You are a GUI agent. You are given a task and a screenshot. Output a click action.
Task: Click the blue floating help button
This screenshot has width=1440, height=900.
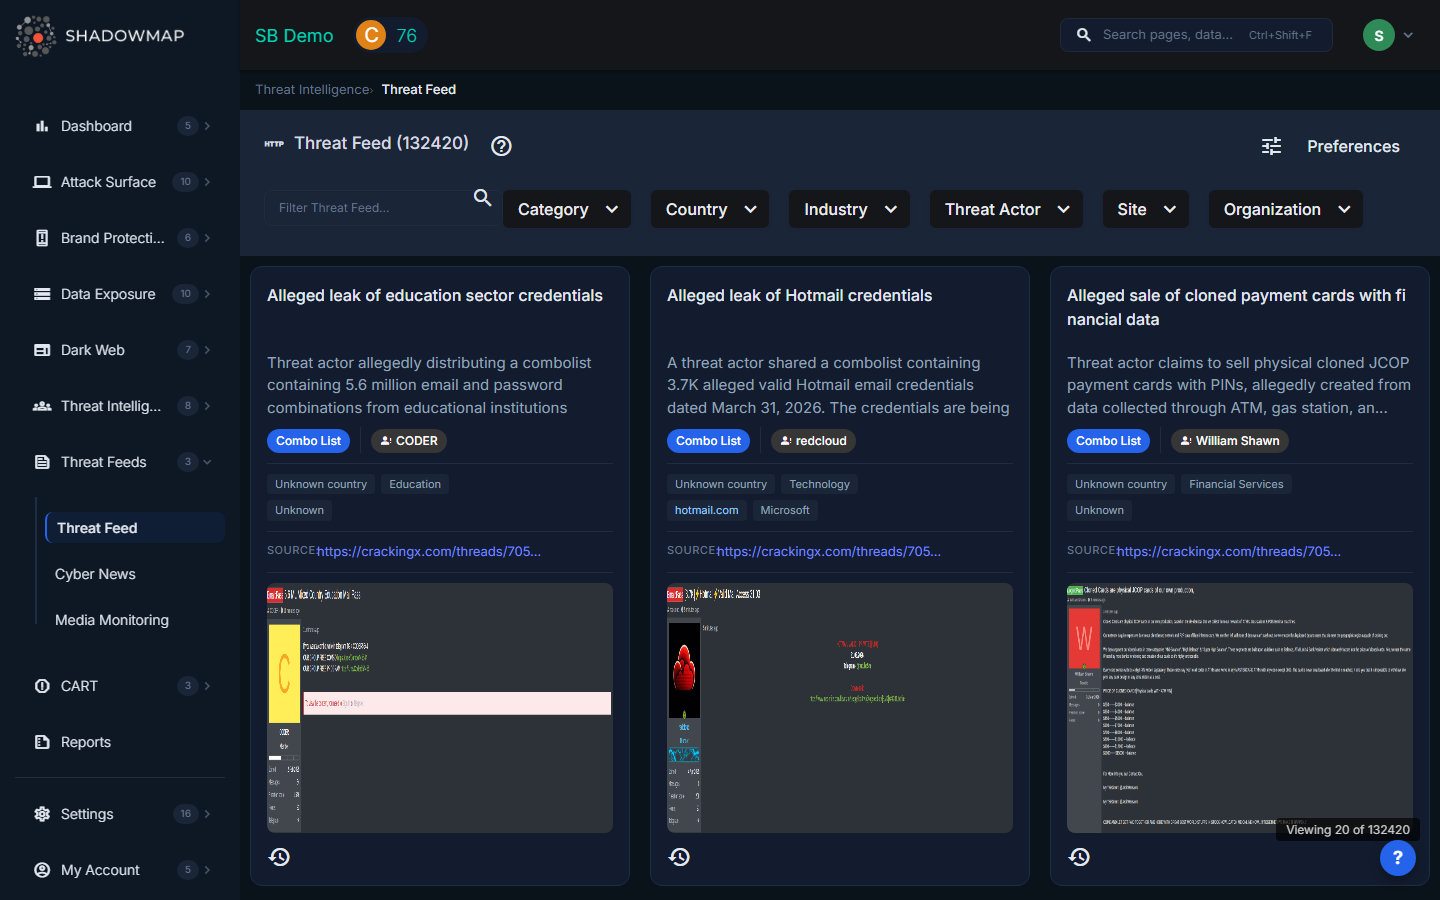pos(1397,857)
